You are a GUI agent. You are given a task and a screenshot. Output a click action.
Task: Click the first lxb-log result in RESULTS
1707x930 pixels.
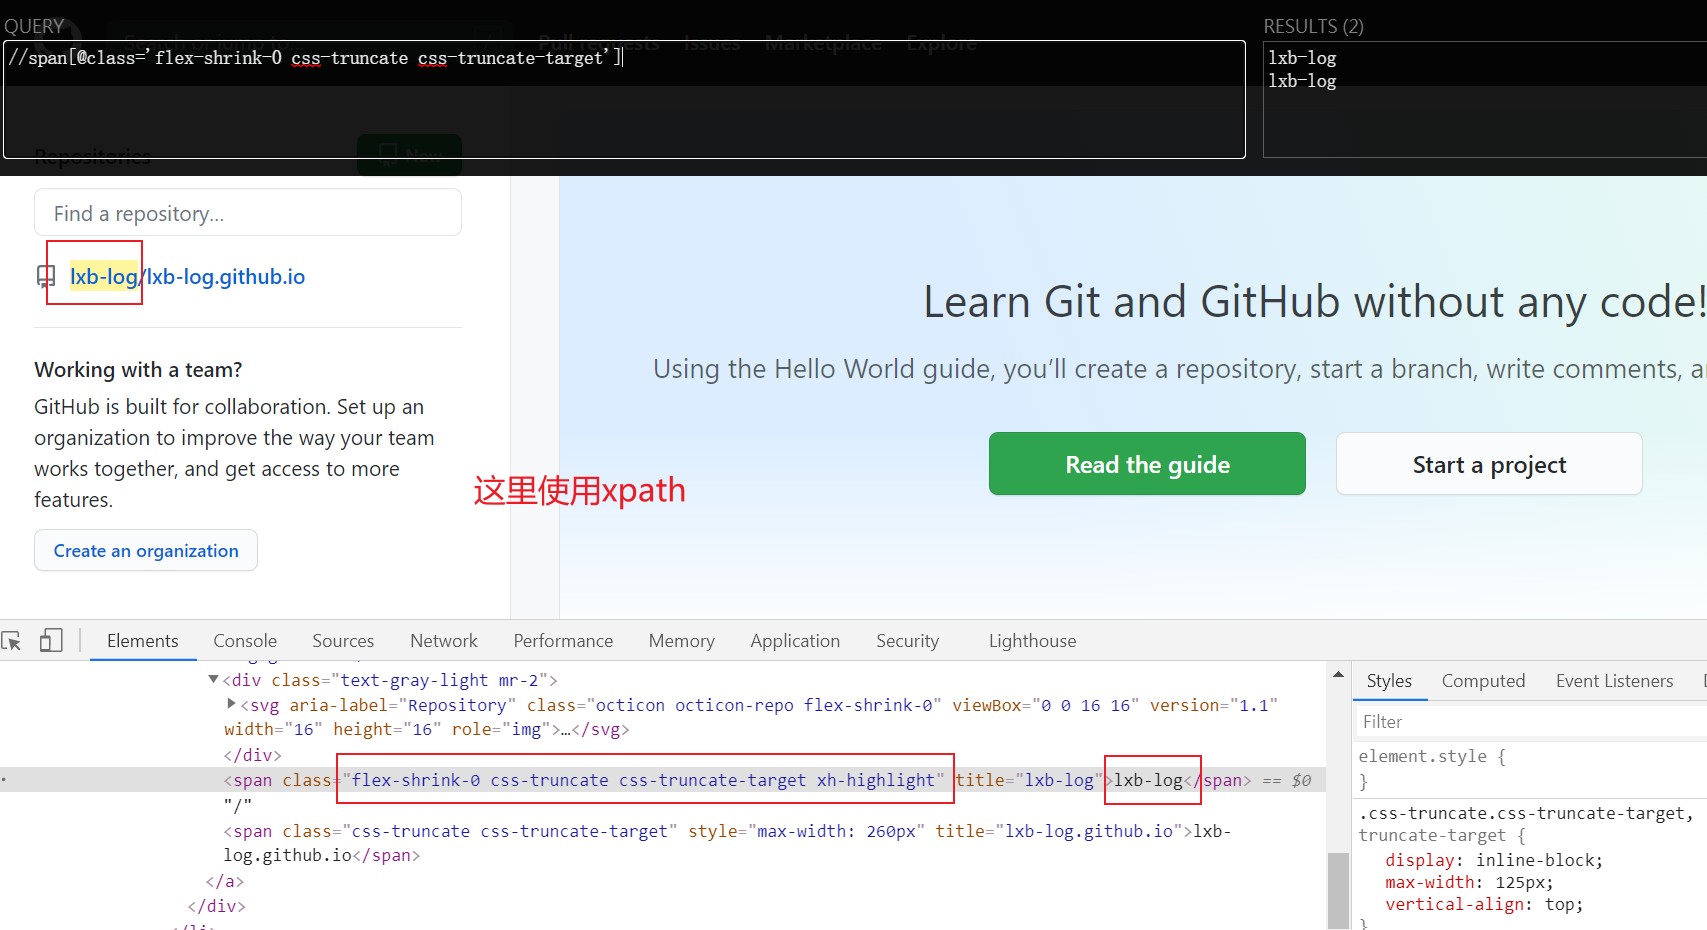[1302, 58]
